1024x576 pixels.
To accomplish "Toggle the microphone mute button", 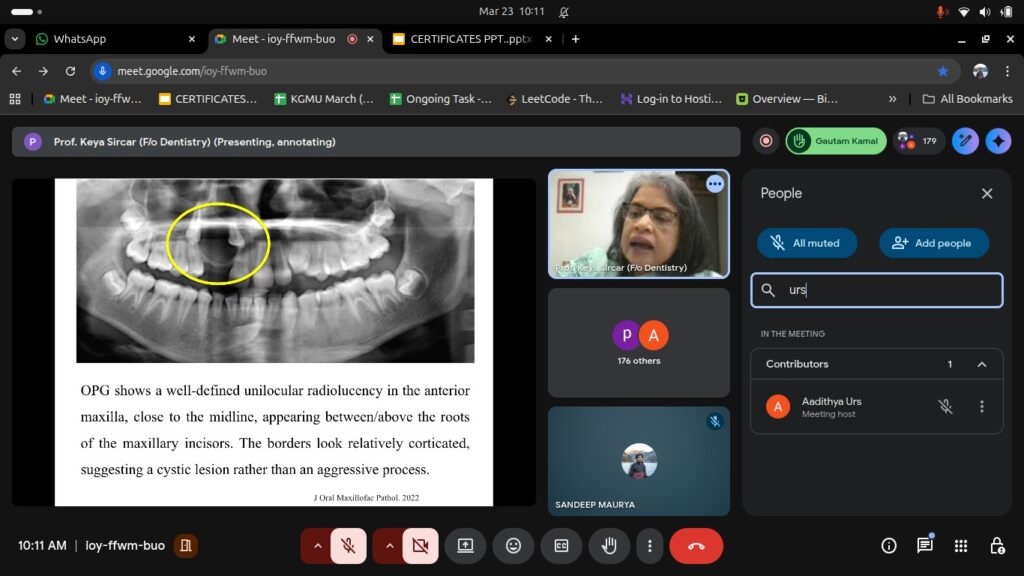I will tap(348, 546).
